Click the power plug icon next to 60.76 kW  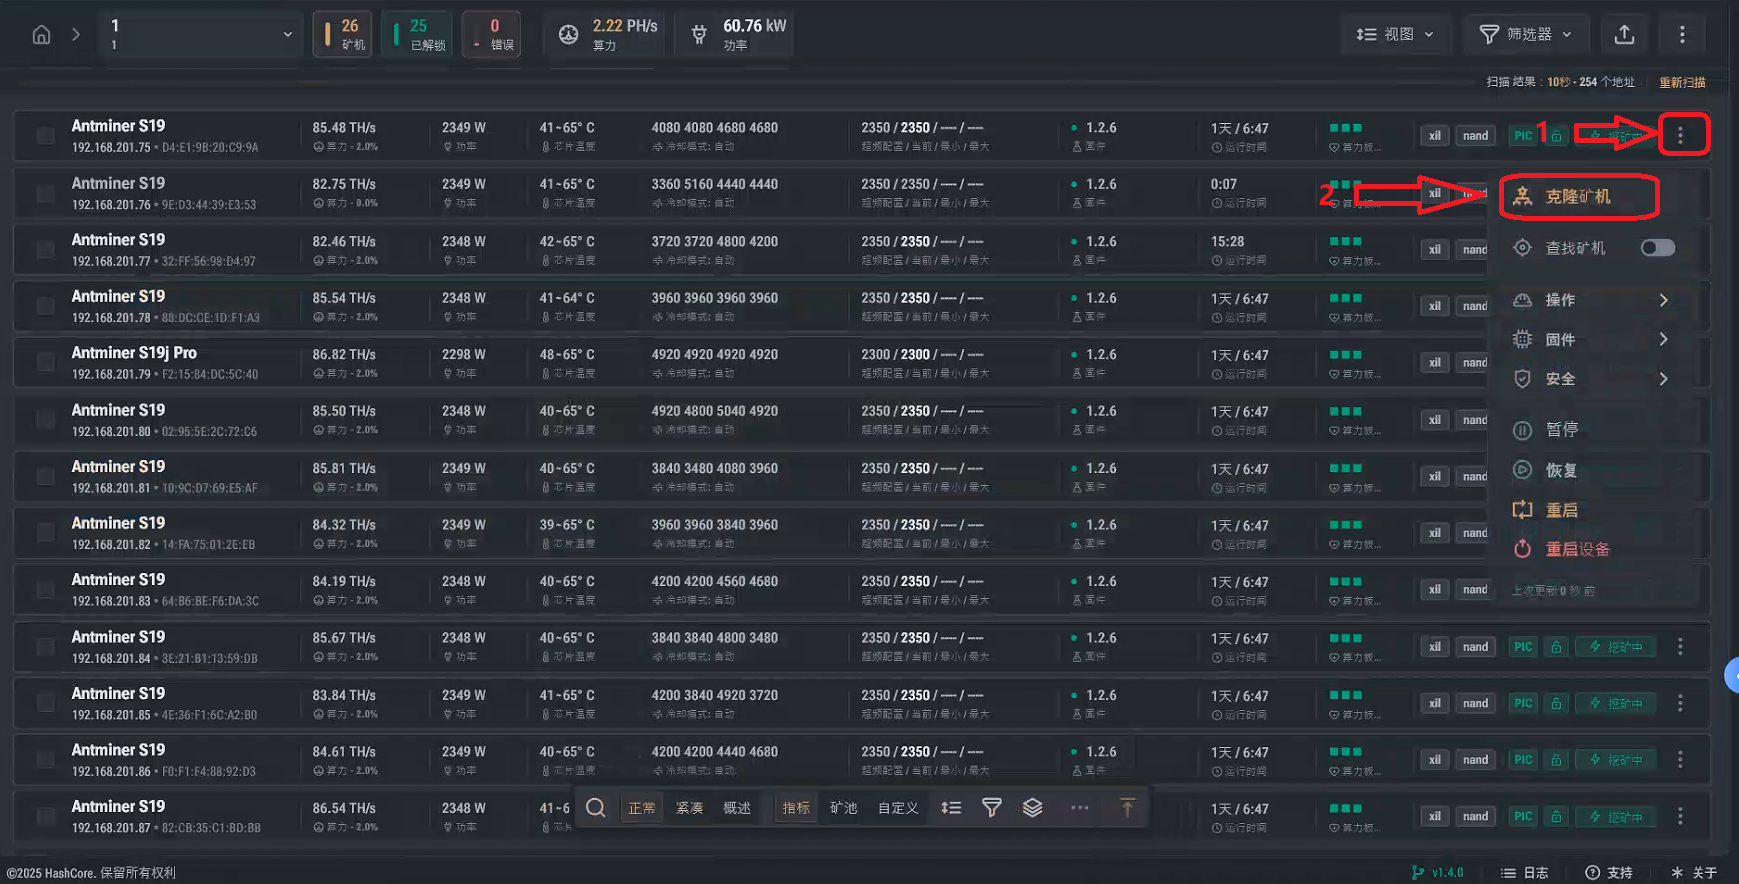click(x=699, y=35)
